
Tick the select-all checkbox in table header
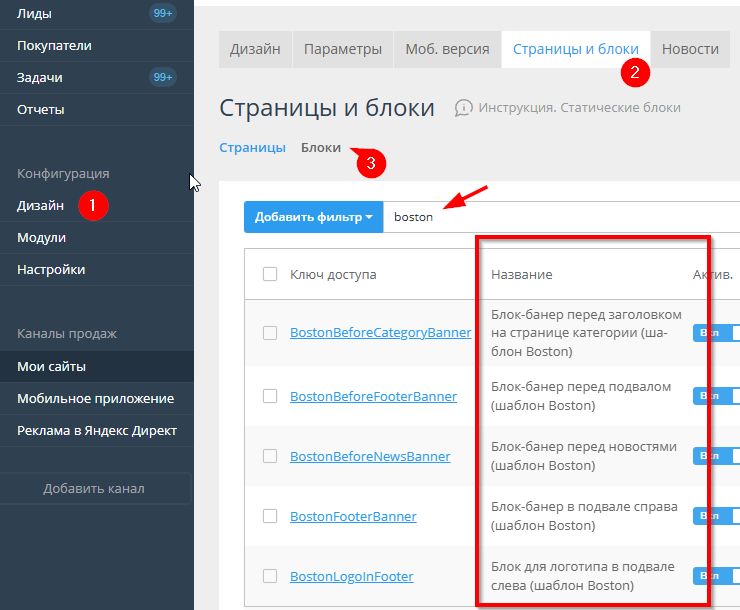[270, 274]
